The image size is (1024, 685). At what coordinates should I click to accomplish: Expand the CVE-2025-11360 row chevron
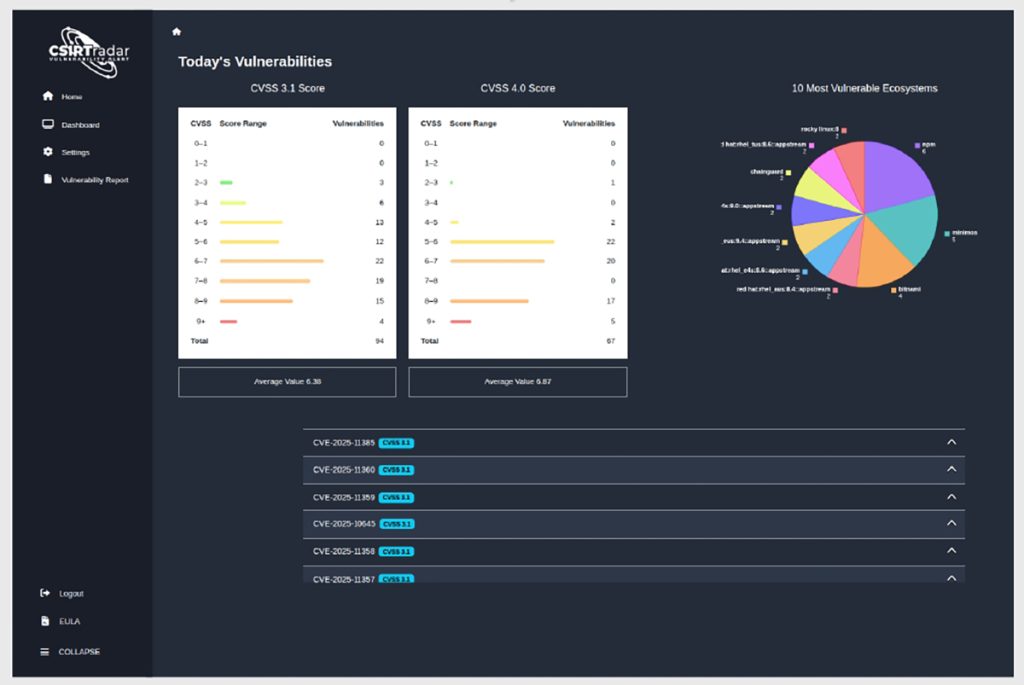[951, 469]
